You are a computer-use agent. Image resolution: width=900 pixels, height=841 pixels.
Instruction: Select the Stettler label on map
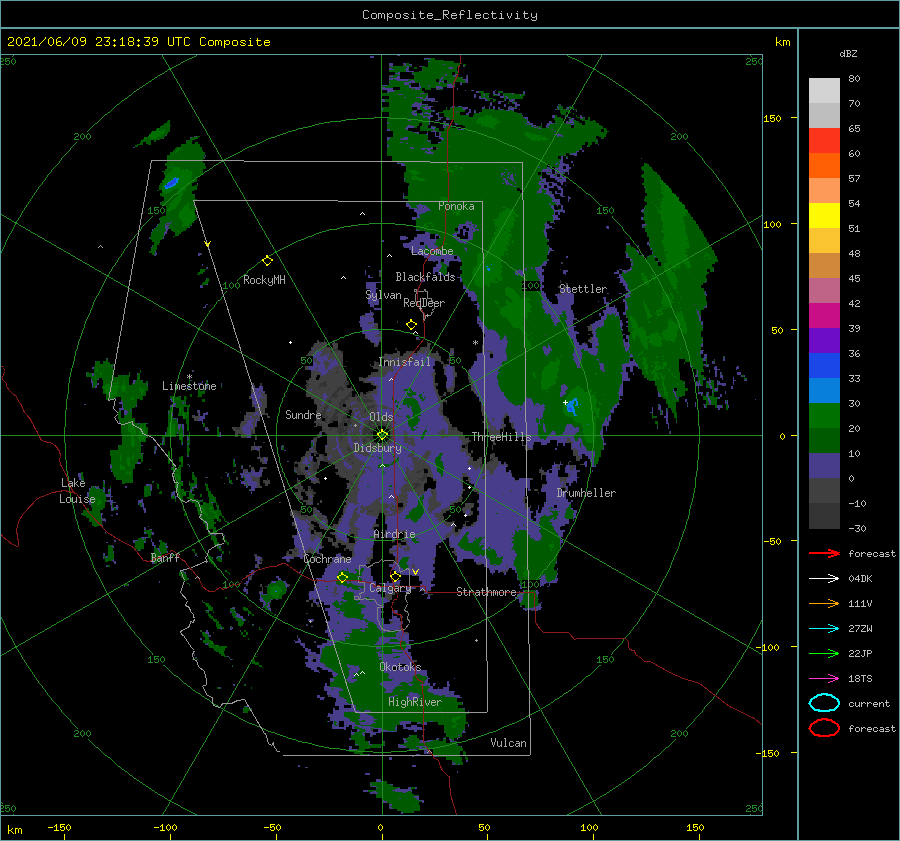pyautogui.click(x=583, y=289)
